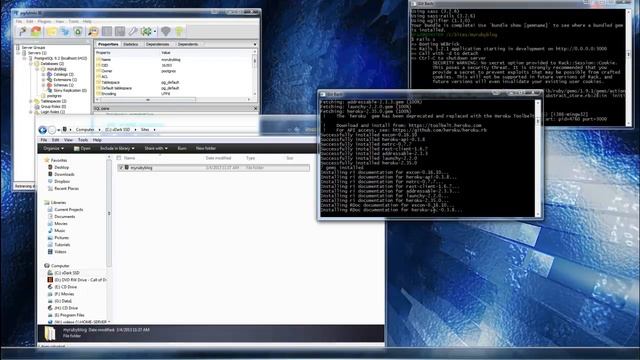Expand the Schemas (1) tree node
Screen dimensions: 640x360
(x=43, y=85)
